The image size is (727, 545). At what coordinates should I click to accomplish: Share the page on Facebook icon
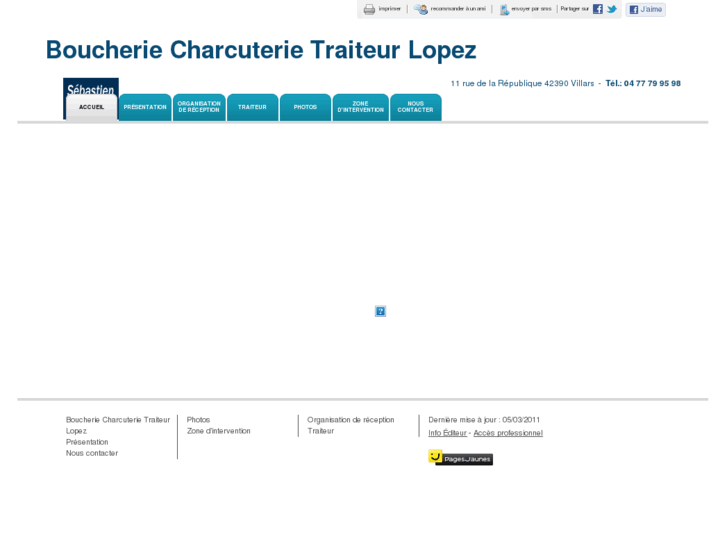598,9
